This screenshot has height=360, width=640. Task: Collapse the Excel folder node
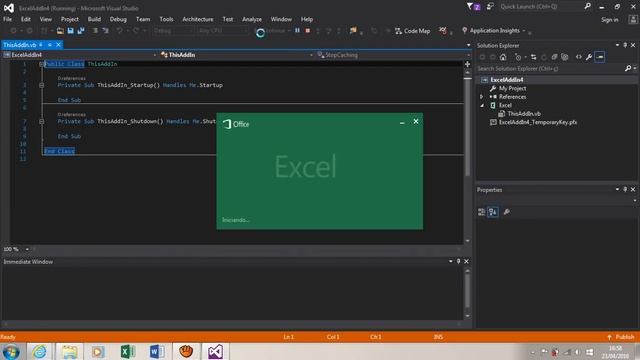coord(482,105)
